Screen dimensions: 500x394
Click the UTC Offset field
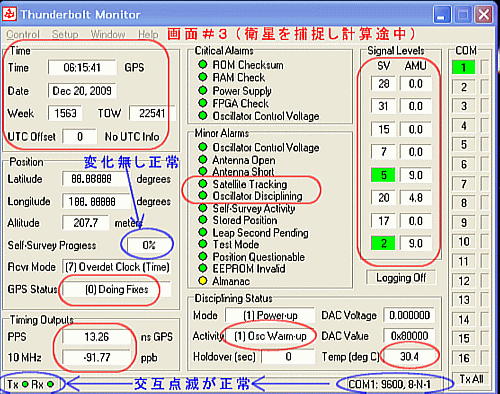pos(80,136)
